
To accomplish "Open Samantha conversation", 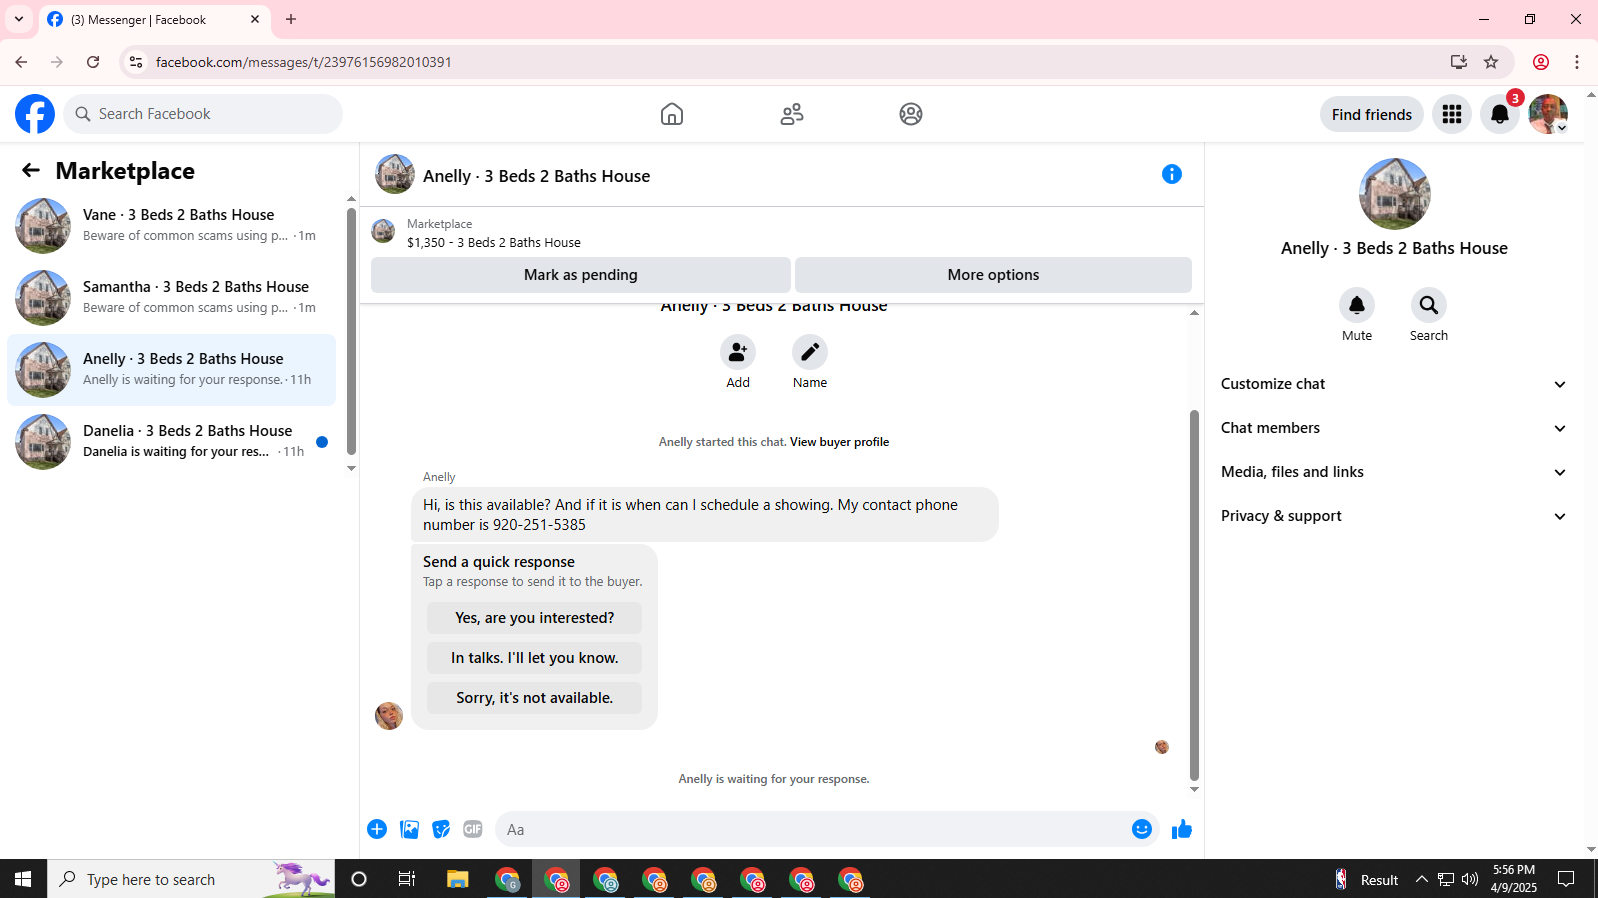I will 172,298.
